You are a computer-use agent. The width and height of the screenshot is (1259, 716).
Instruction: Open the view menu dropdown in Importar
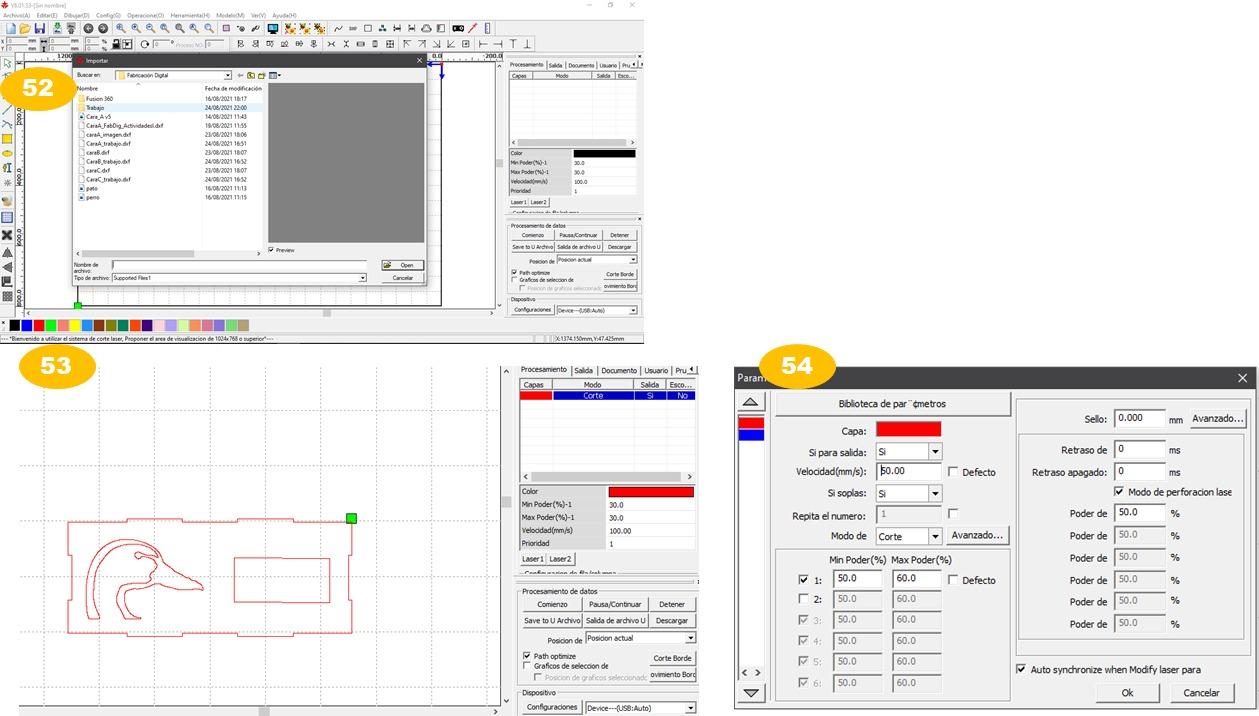pos(274,75)
